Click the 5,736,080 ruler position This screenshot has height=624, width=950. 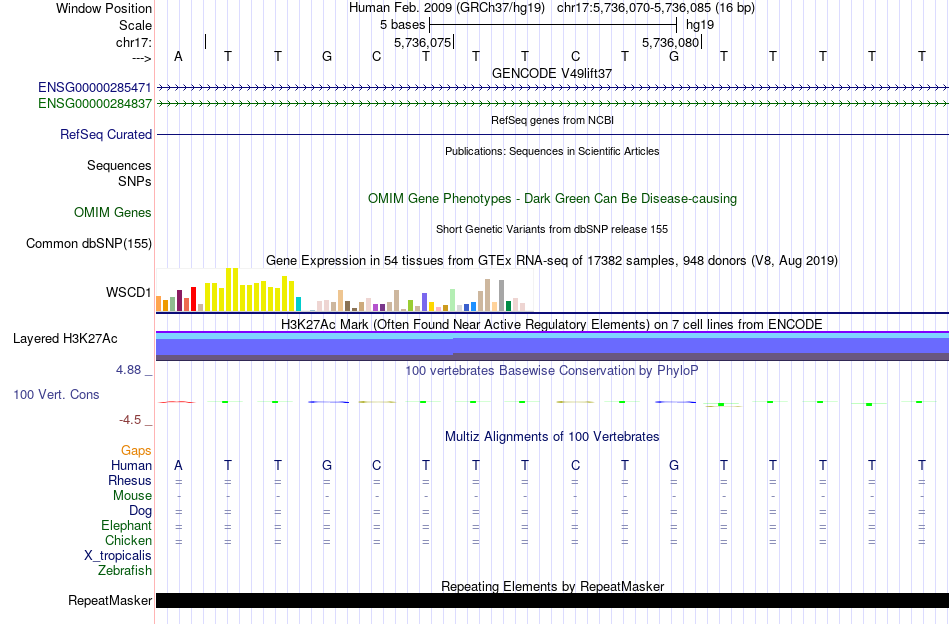(671, 42)
